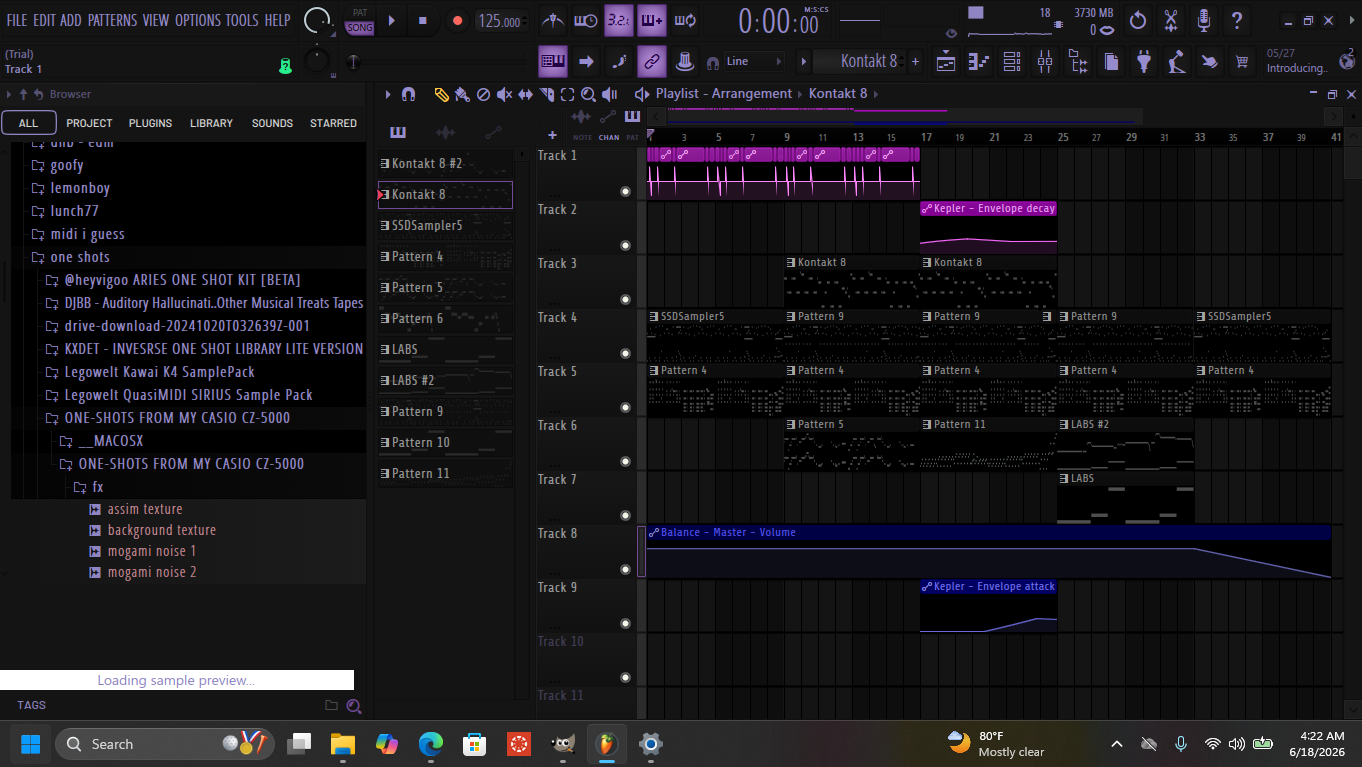Toggle loop recording
The width and height of the screenshot is (1362, 767).
pos(685,20)
